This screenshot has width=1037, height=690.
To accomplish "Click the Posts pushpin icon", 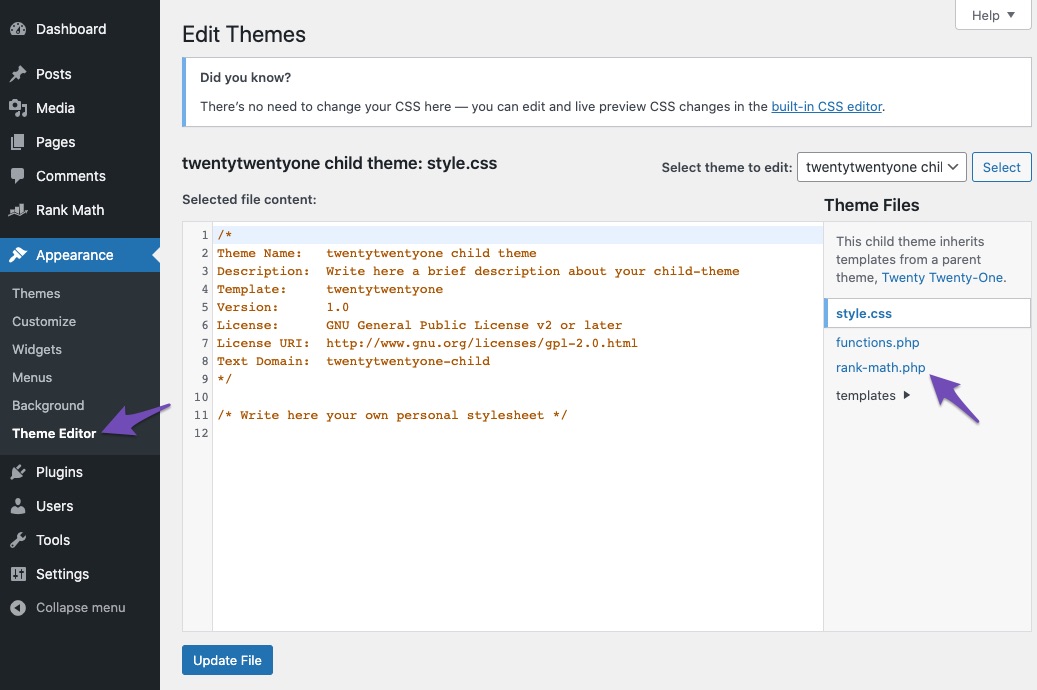I will pyautogui.click(x=18, y=74).
